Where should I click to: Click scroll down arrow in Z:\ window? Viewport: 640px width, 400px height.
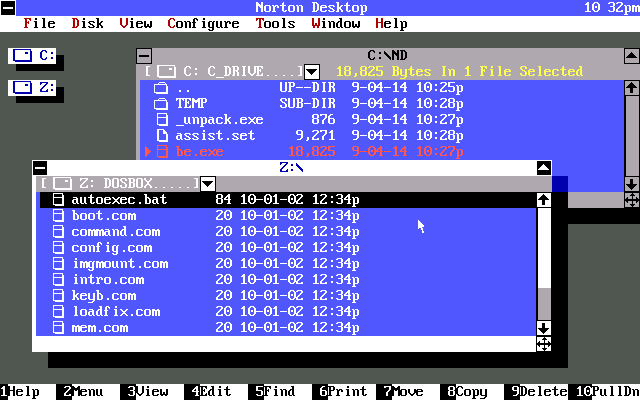(544, 328)
